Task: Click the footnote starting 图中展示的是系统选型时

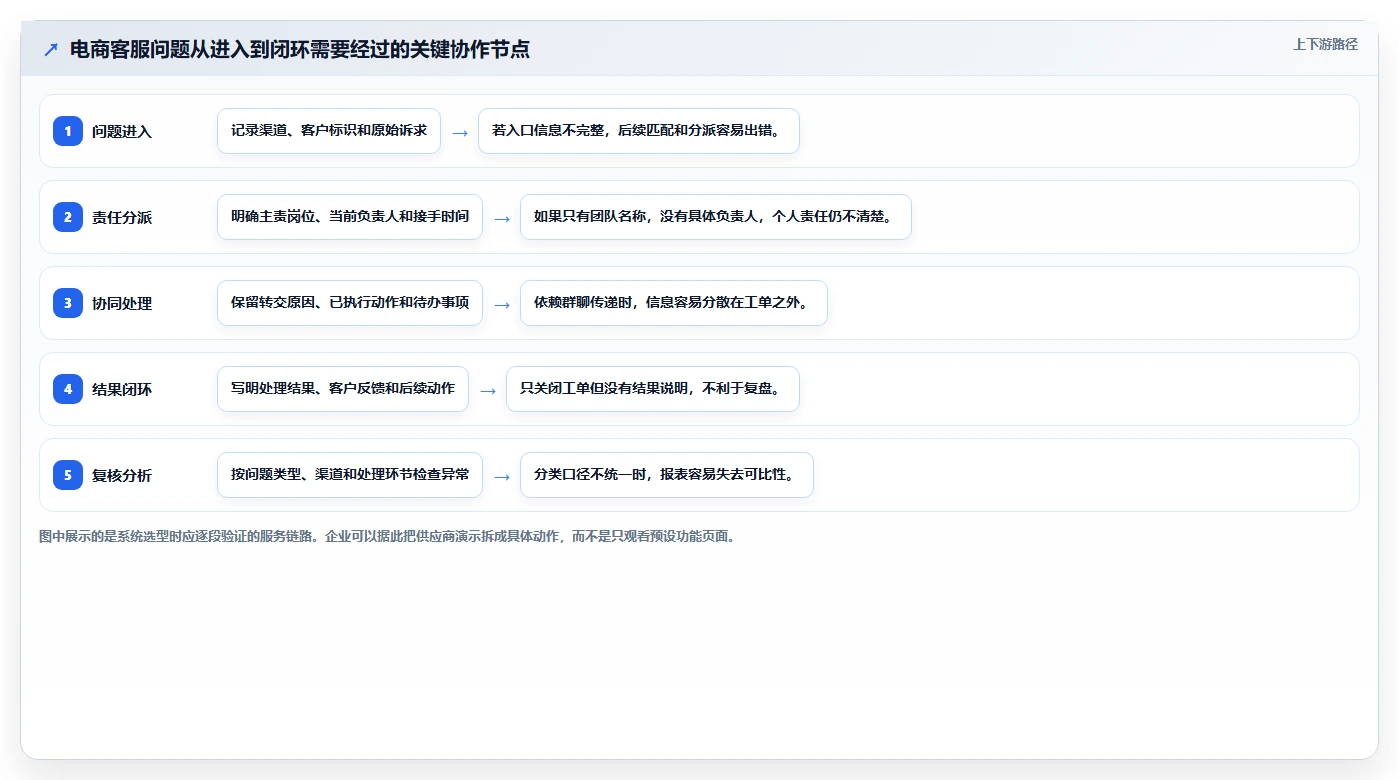Action: [x=388, y=536]
